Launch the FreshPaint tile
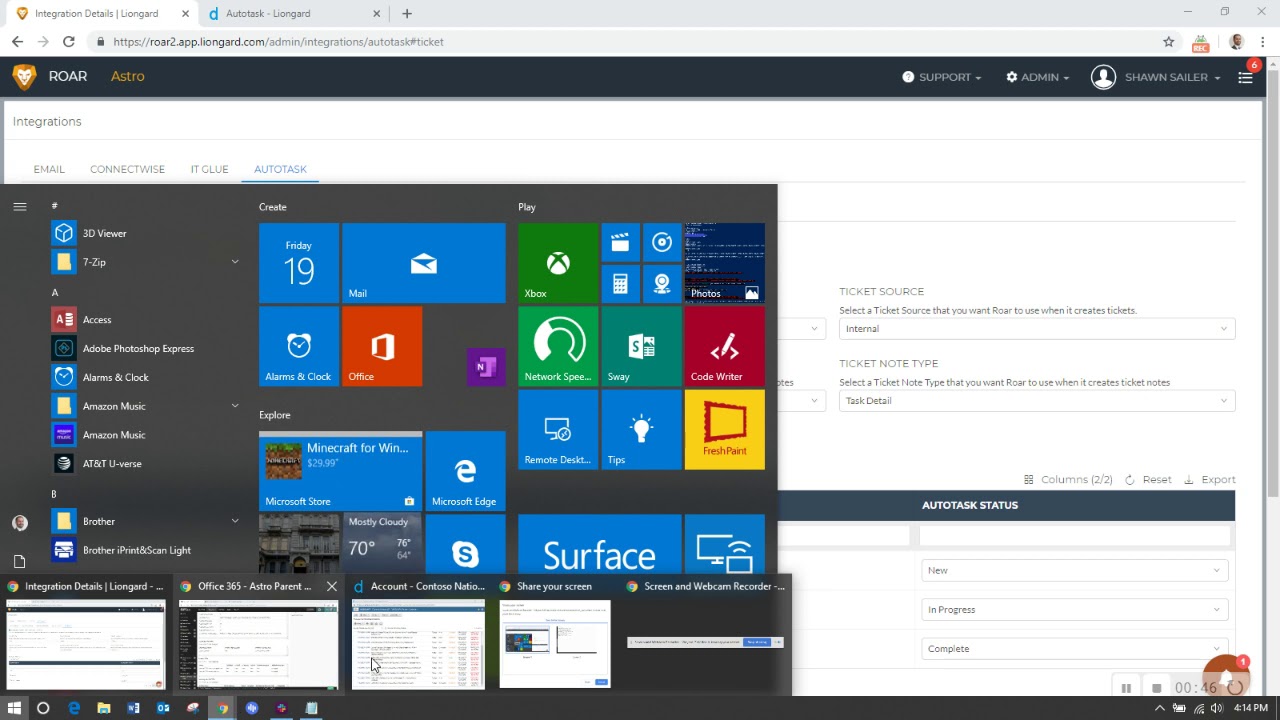The width and height of the screenshot is (1280, 720). coord(725,430)
